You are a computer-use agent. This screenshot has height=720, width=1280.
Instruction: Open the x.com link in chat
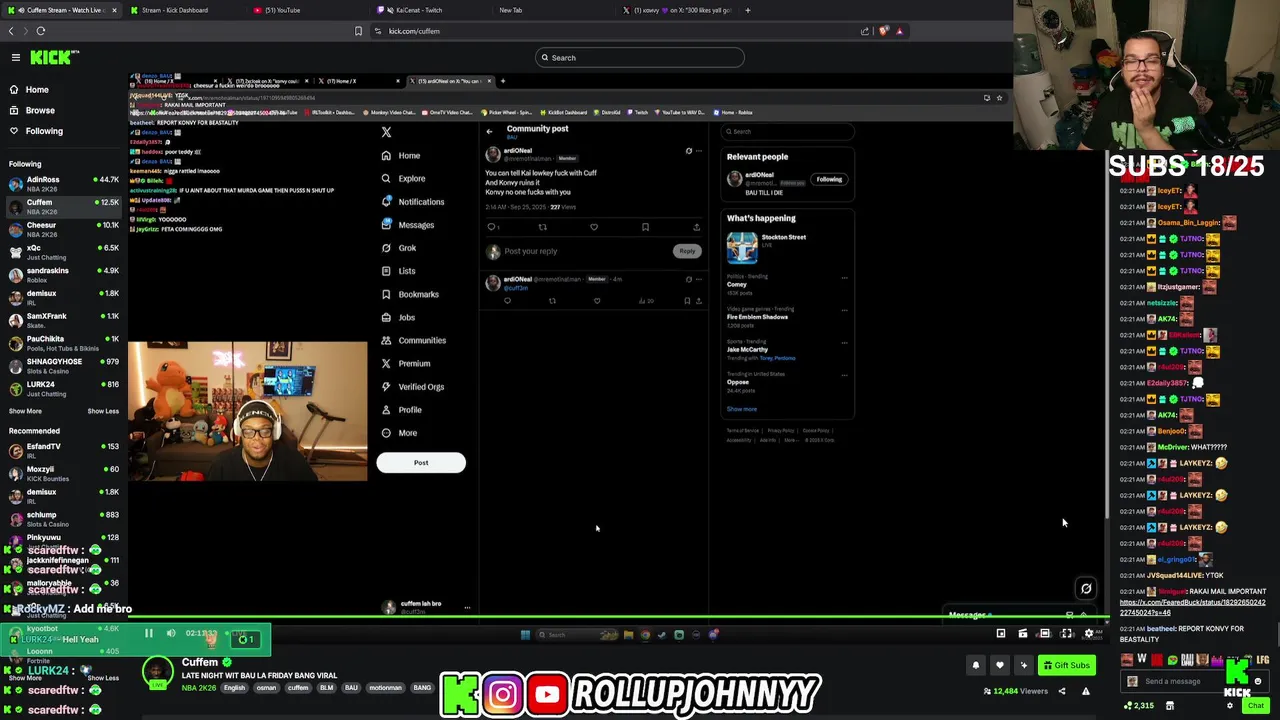click(1192, 608)
